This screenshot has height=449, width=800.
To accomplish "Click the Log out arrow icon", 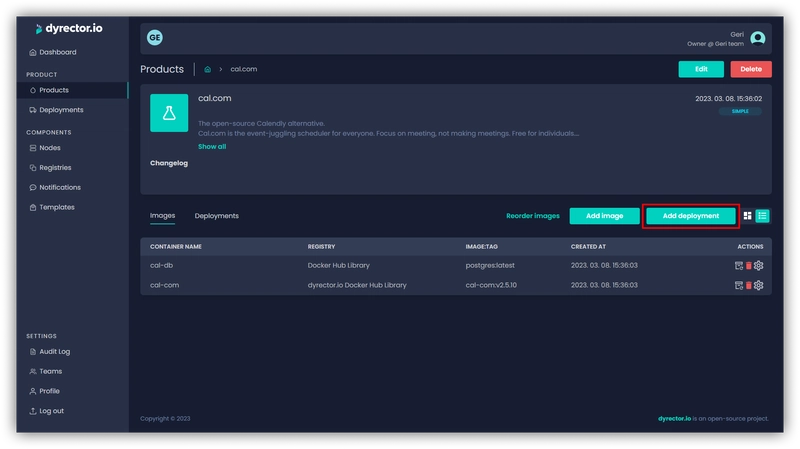I will point(33,411).
